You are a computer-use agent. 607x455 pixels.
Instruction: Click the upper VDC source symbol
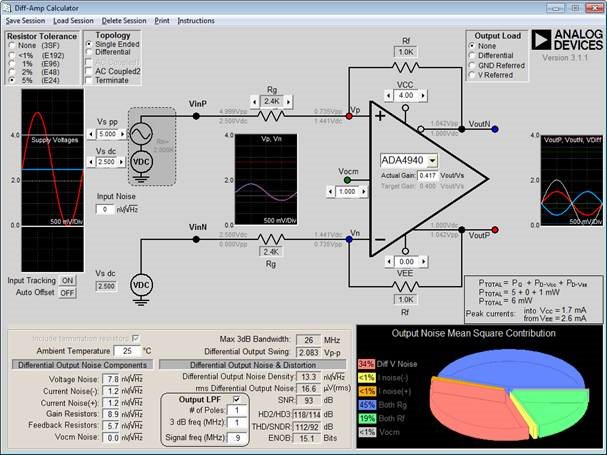141,161
